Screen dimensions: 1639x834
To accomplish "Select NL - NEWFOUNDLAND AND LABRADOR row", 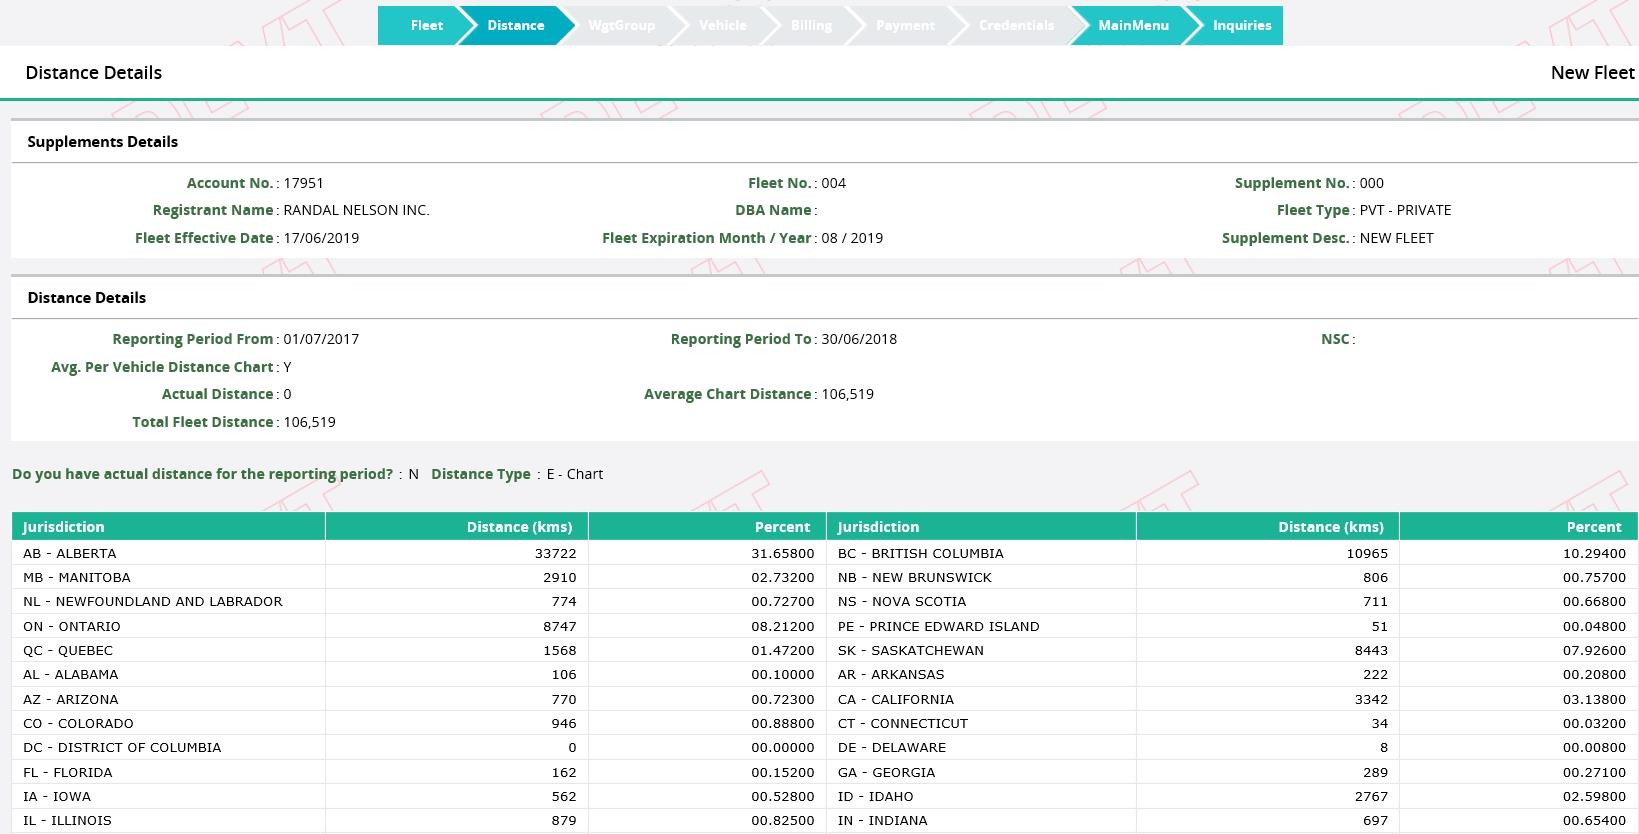I will [x=419, y=601].
